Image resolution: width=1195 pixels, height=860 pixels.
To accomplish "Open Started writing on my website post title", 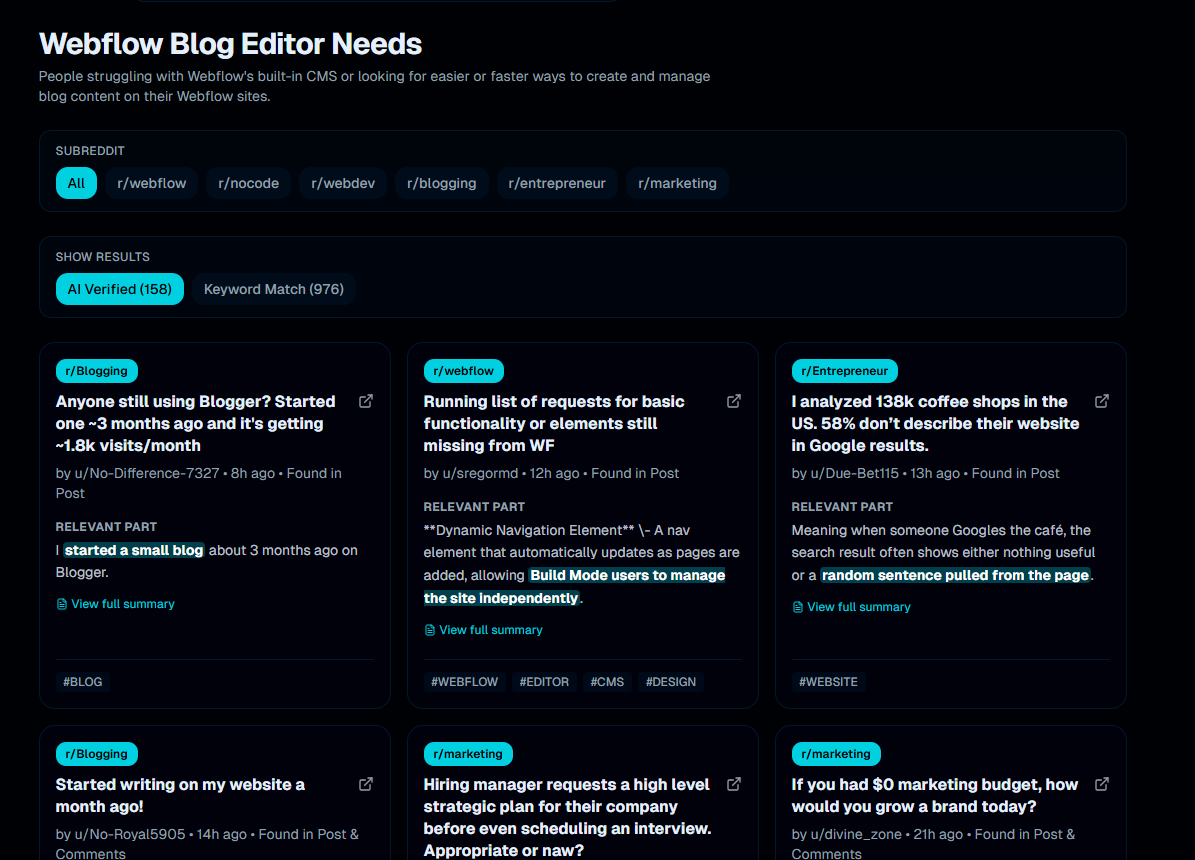I will [180, 795].
